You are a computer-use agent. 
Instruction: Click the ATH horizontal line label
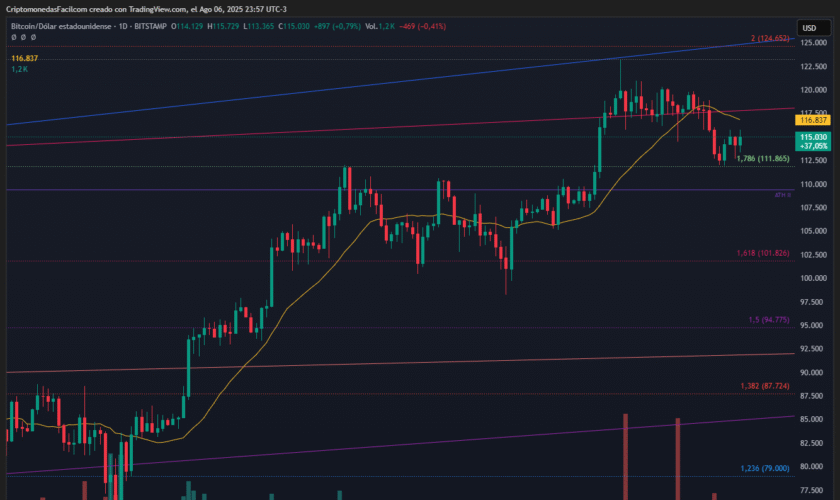click(782, 195)
